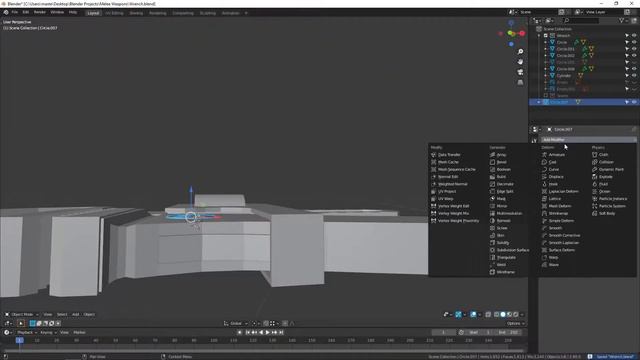Collapse the Wrench collection in outliner
This screenshot has height=360, width=640.
click(539, 36)
